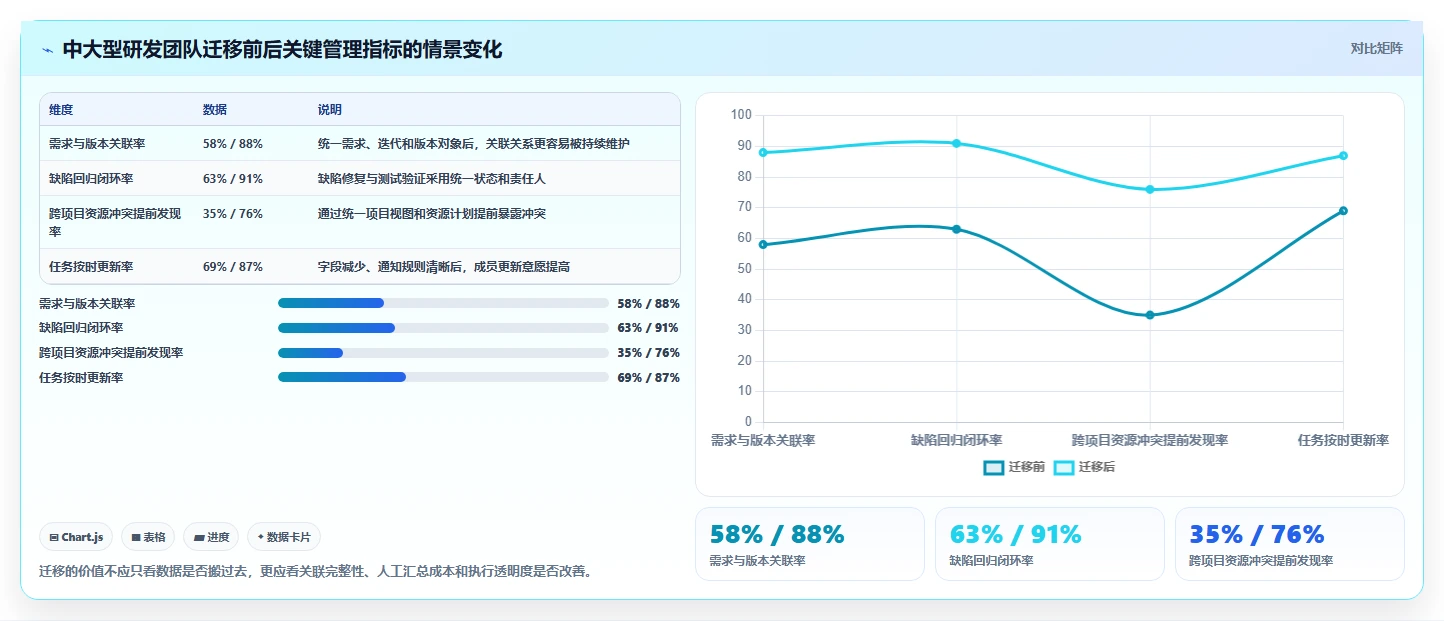The height and width of the screenshot is (621, 1444).
Task: Click the 迁移前 point at 需求与版本关联率 (58)
Action: [763, 244]
